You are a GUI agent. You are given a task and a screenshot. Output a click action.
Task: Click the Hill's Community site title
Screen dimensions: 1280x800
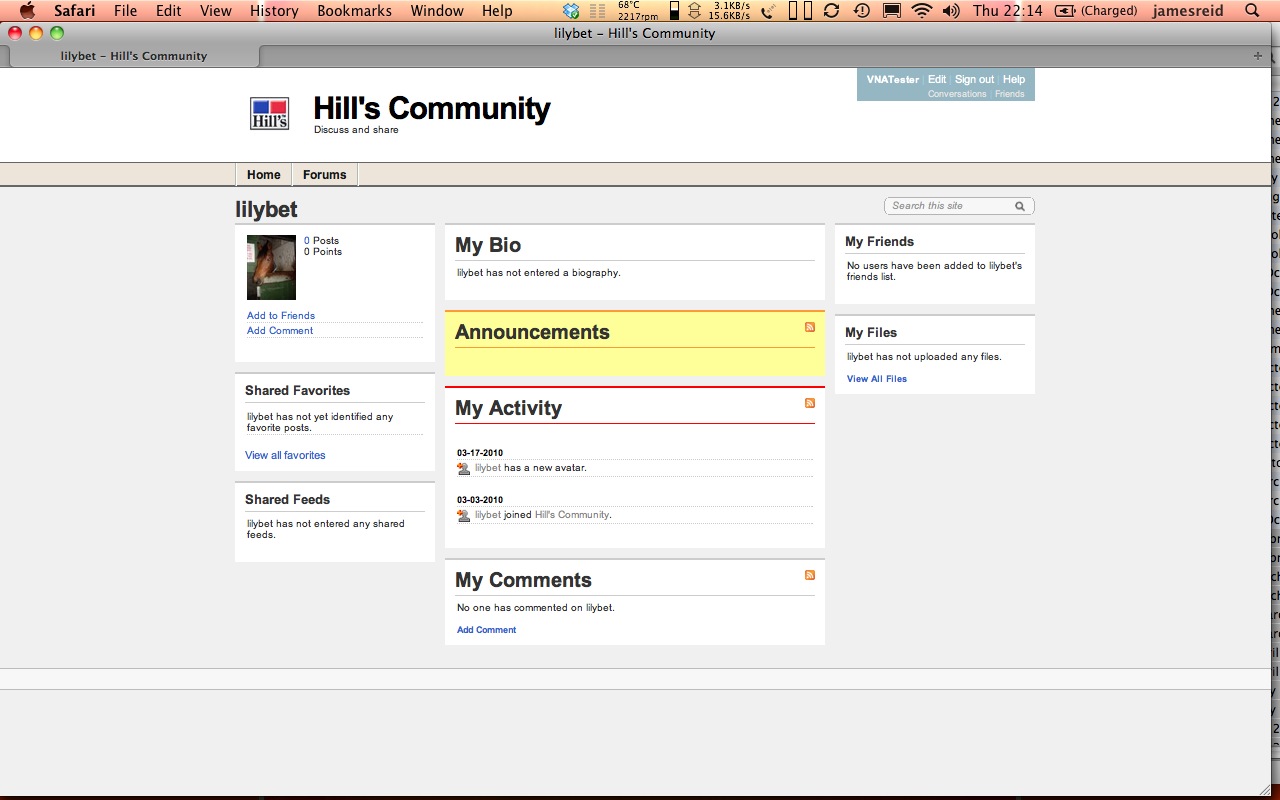point(432,108)
